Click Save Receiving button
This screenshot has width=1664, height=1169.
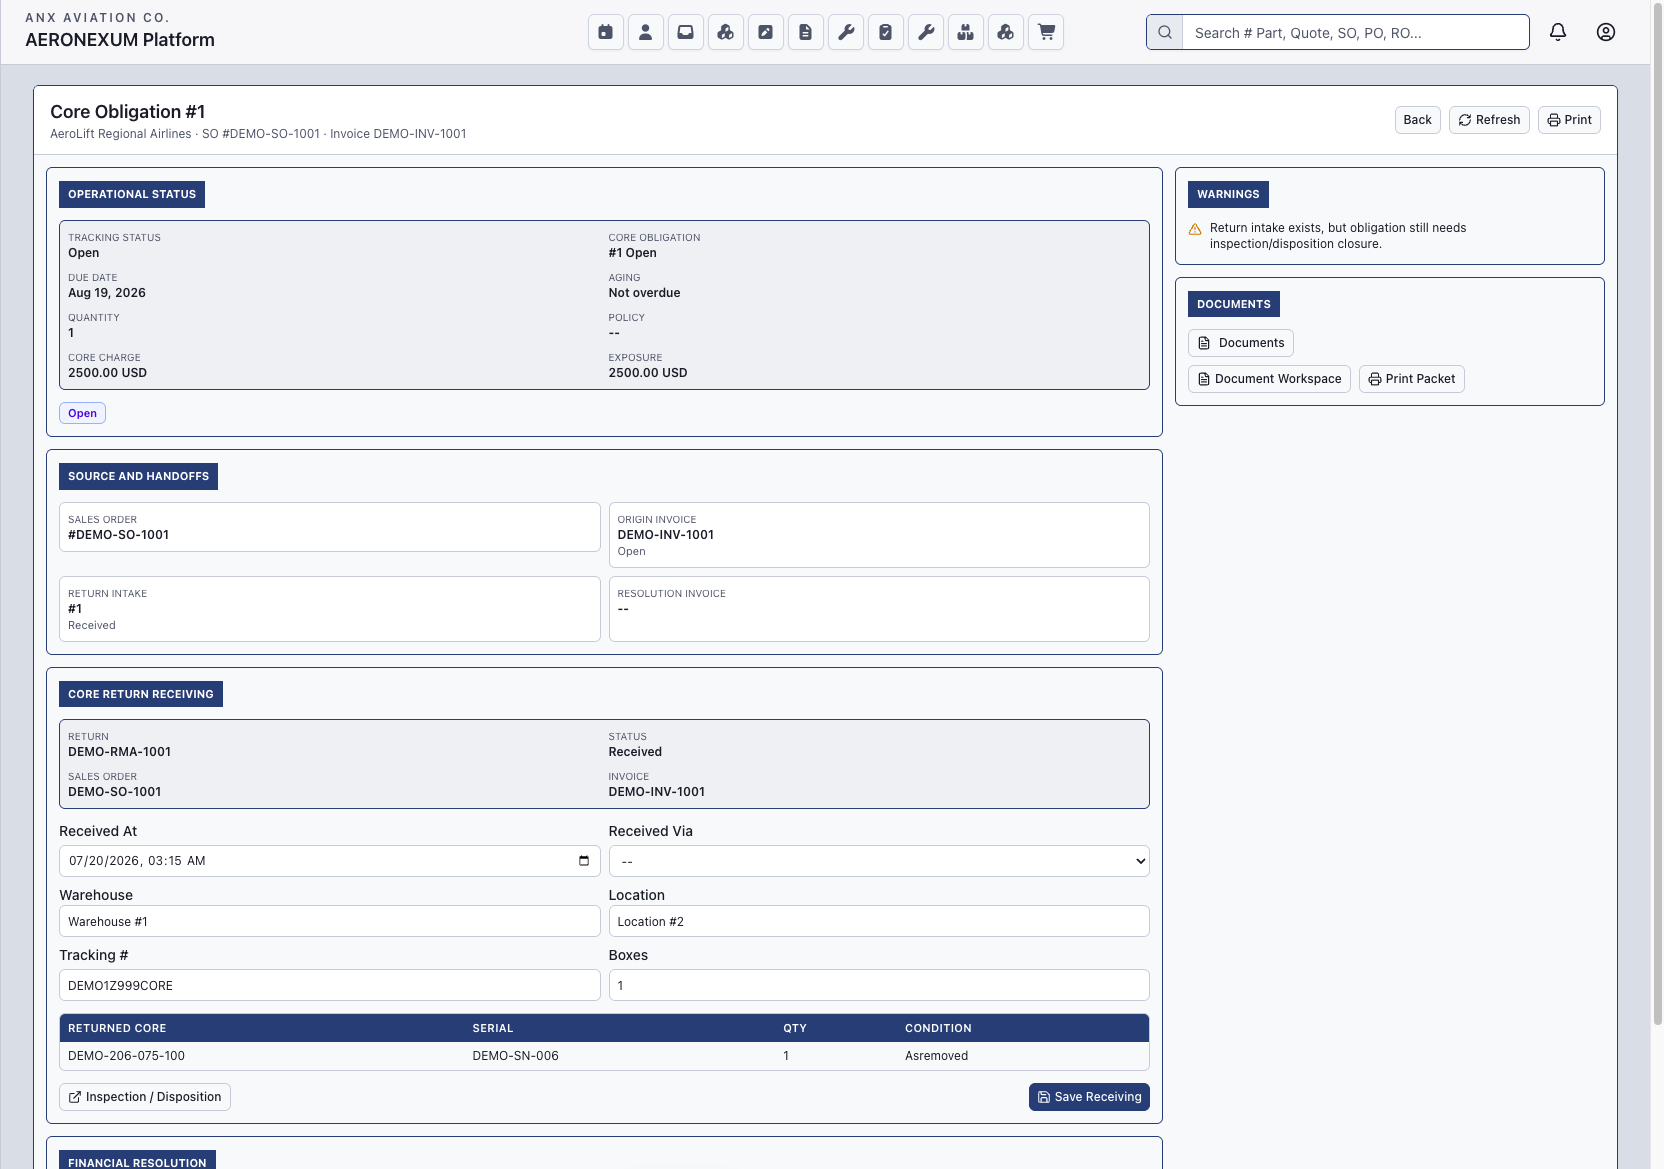point(1089,1097)
